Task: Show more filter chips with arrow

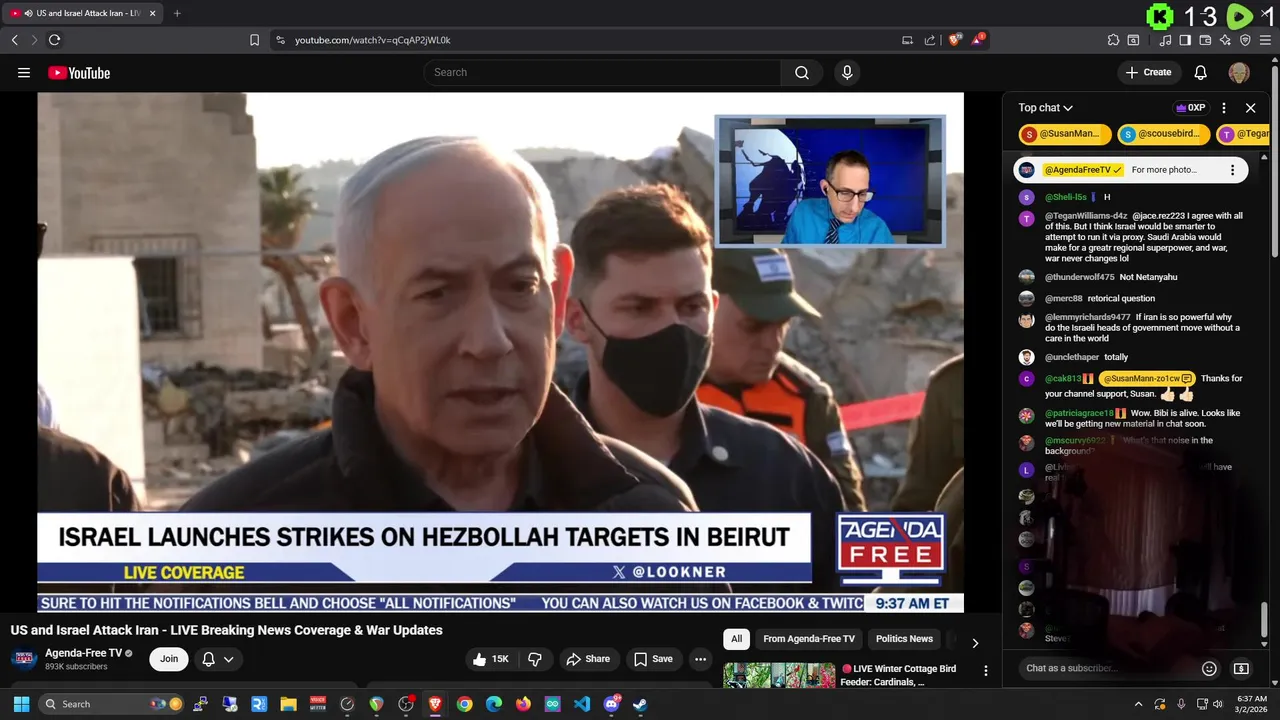Action: pos(975,642)
